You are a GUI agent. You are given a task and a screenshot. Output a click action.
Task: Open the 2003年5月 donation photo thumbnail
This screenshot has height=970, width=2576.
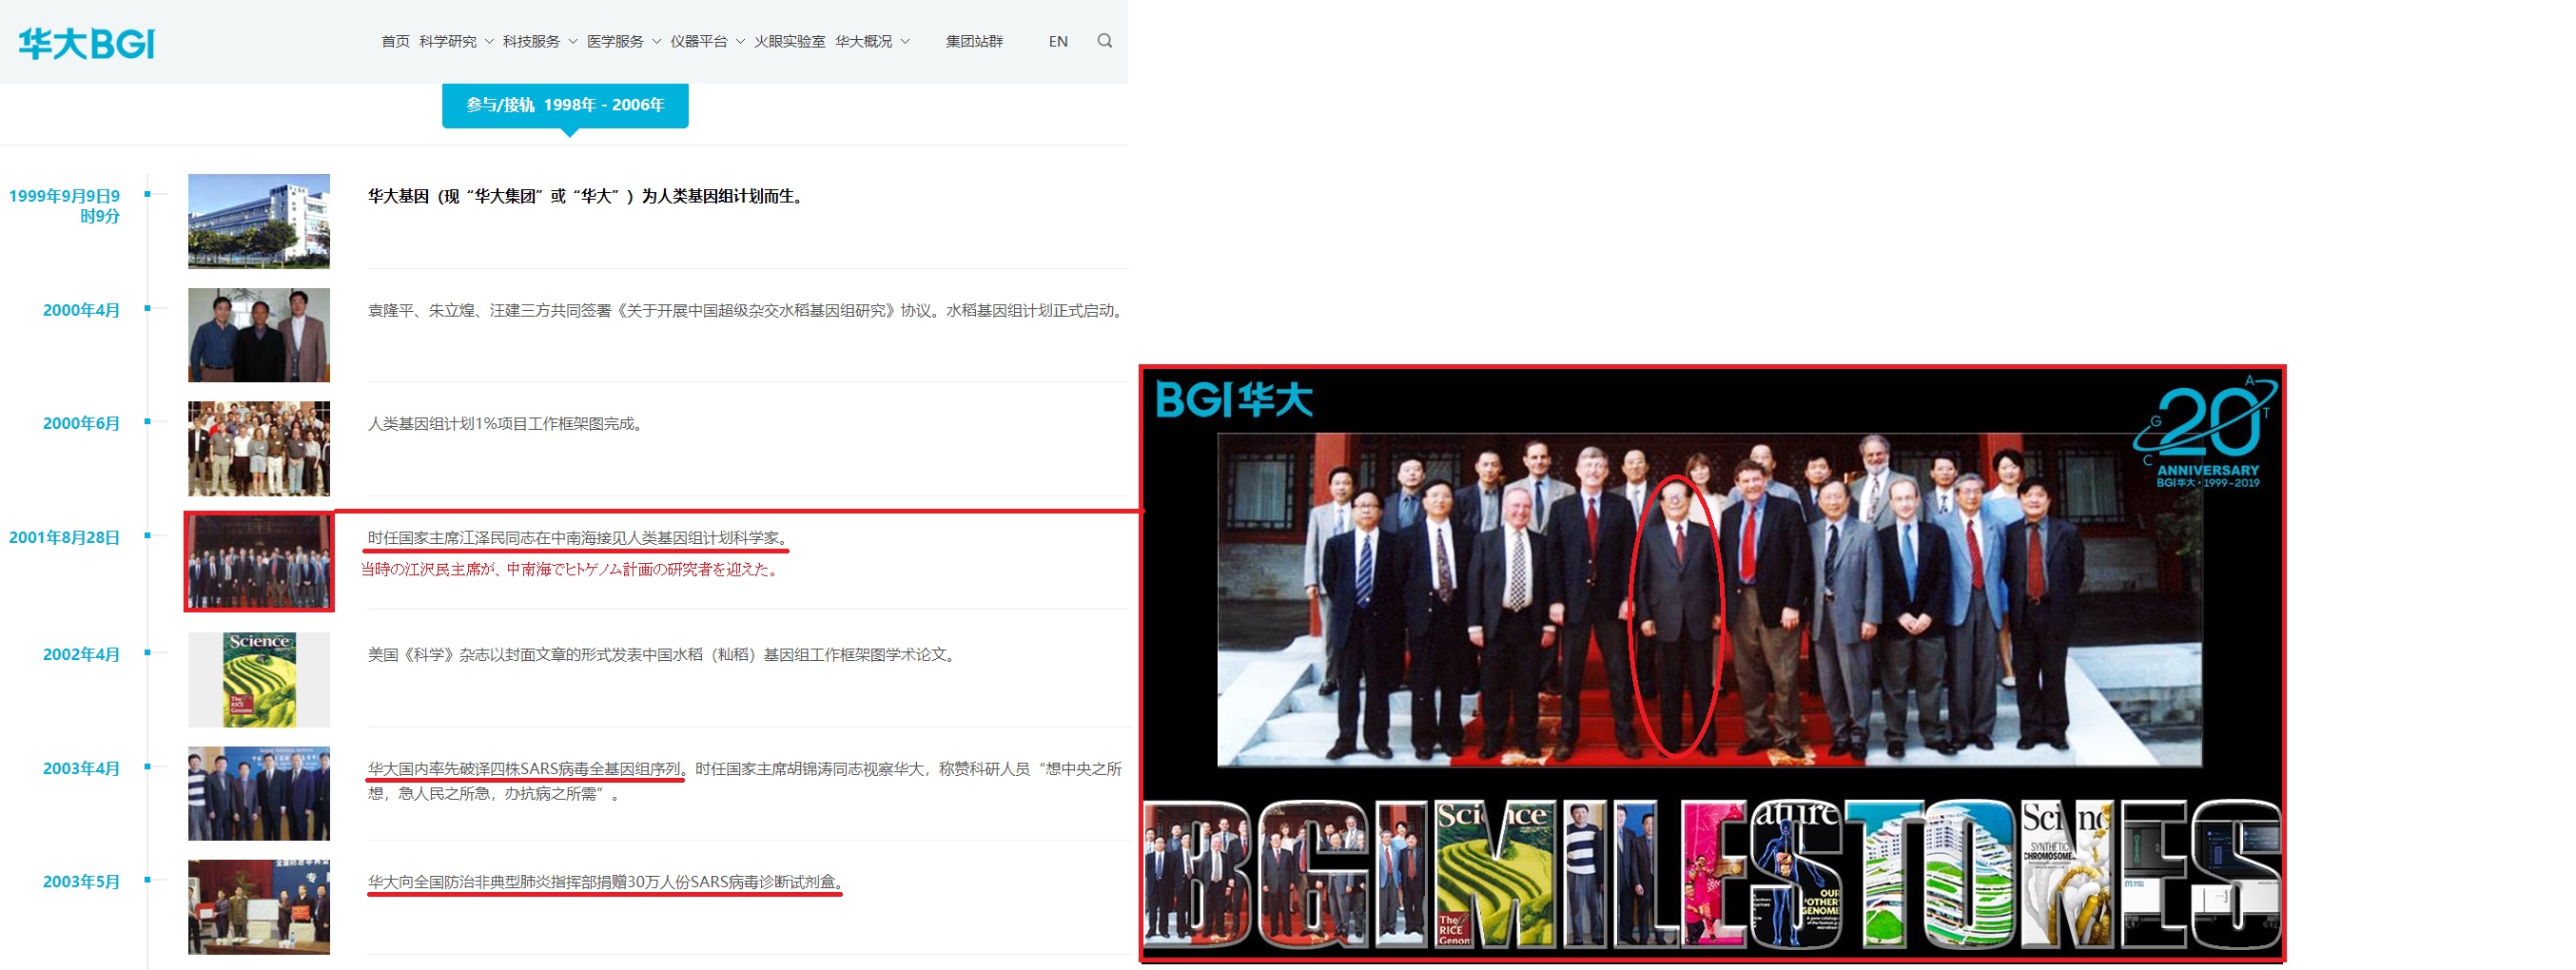[259, 907]
